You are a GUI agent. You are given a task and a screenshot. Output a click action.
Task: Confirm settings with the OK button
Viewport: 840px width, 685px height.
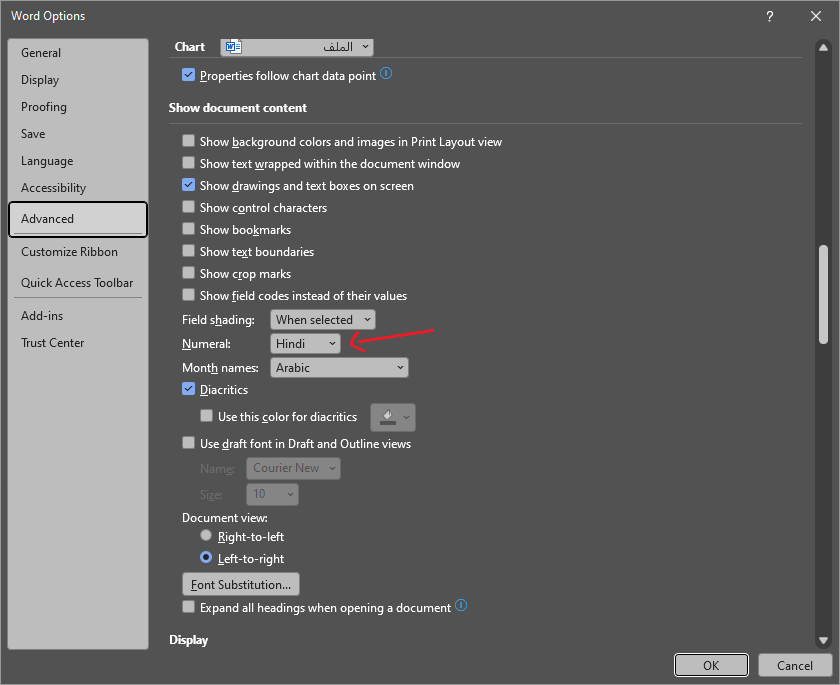(711, 665)
